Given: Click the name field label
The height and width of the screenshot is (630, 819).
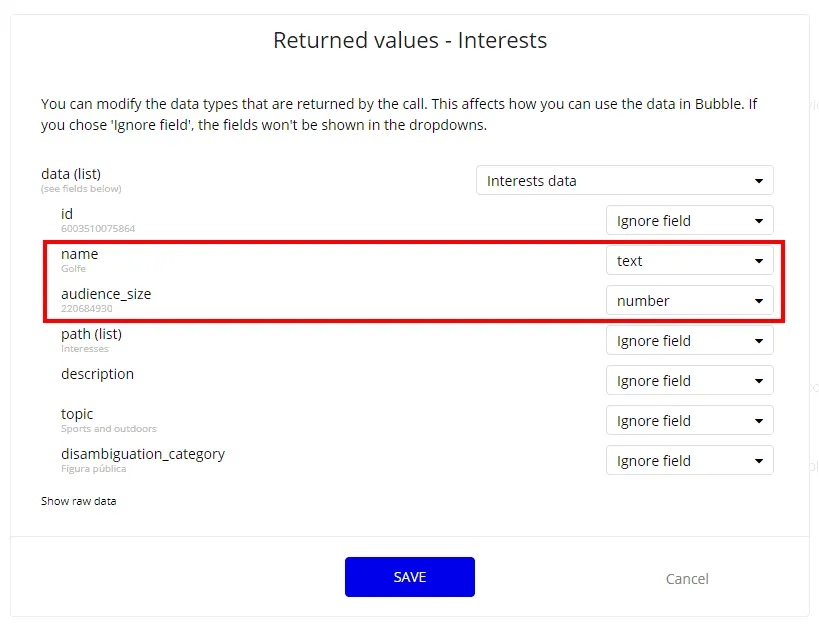Looking at the screenshot, I should (79, 254).
